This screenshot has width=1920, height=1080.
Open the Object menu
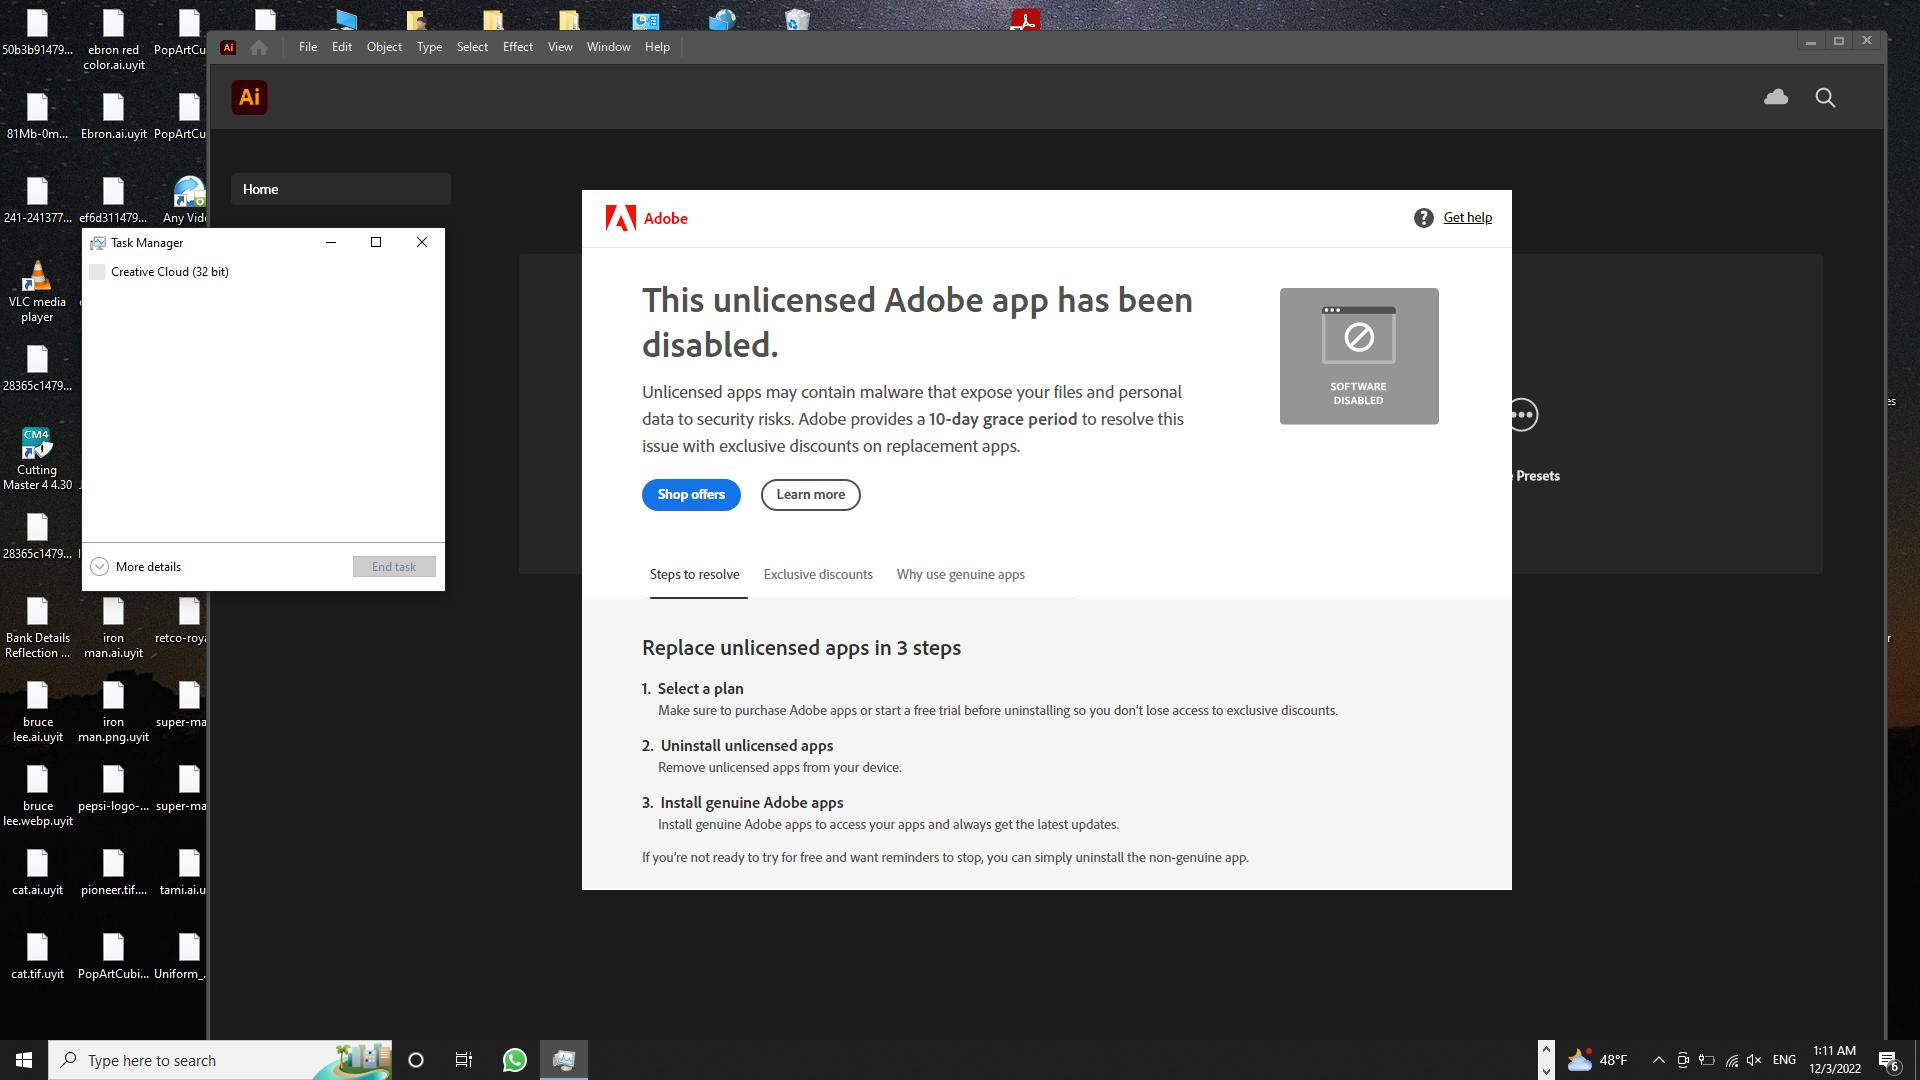[384, 47]
